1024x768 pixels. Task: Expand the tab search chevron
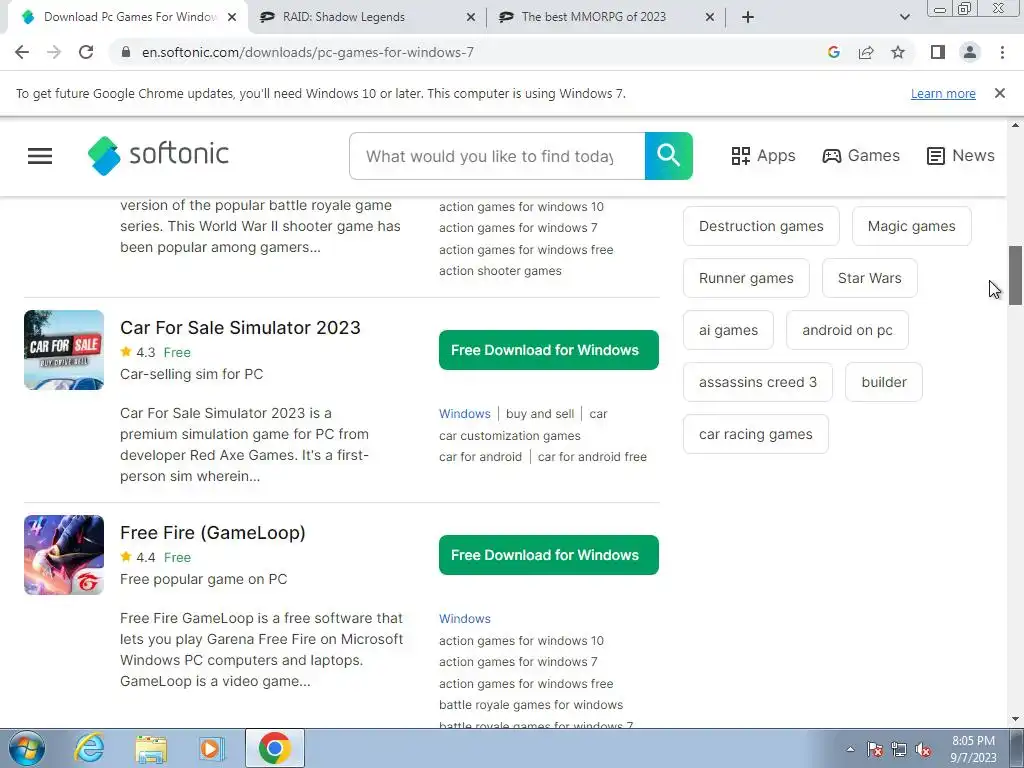pos(904,17)
